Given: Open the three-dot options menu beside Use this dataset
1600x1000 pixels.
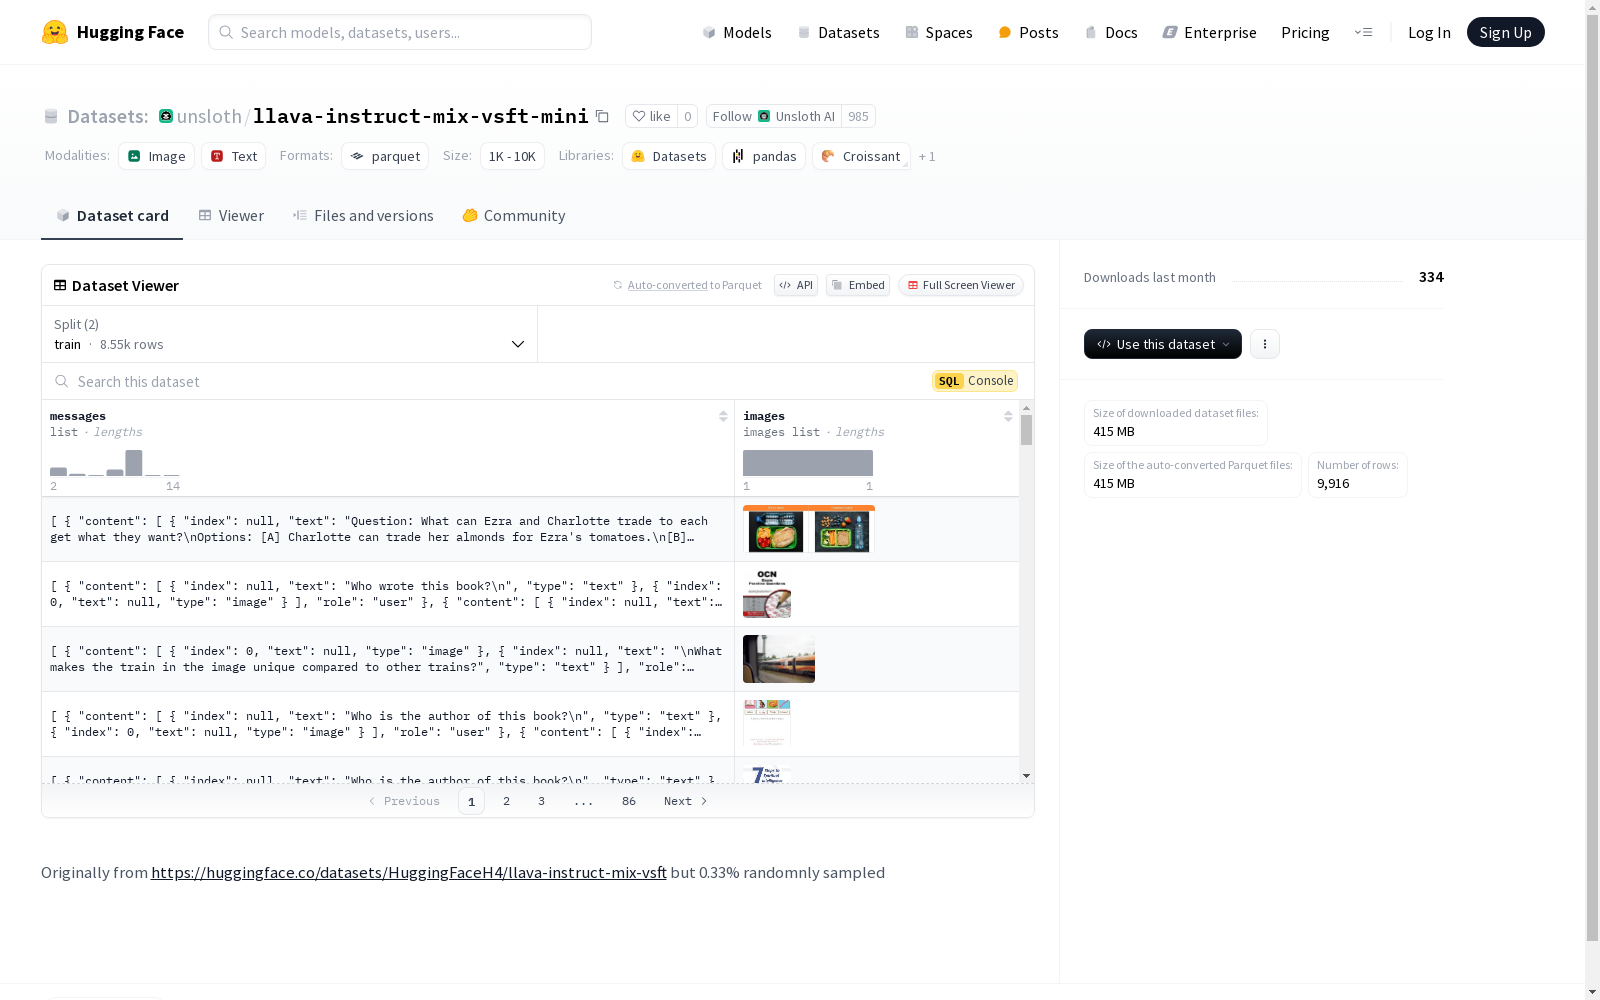Looking at the screenshot, I should coord(1265,344).
